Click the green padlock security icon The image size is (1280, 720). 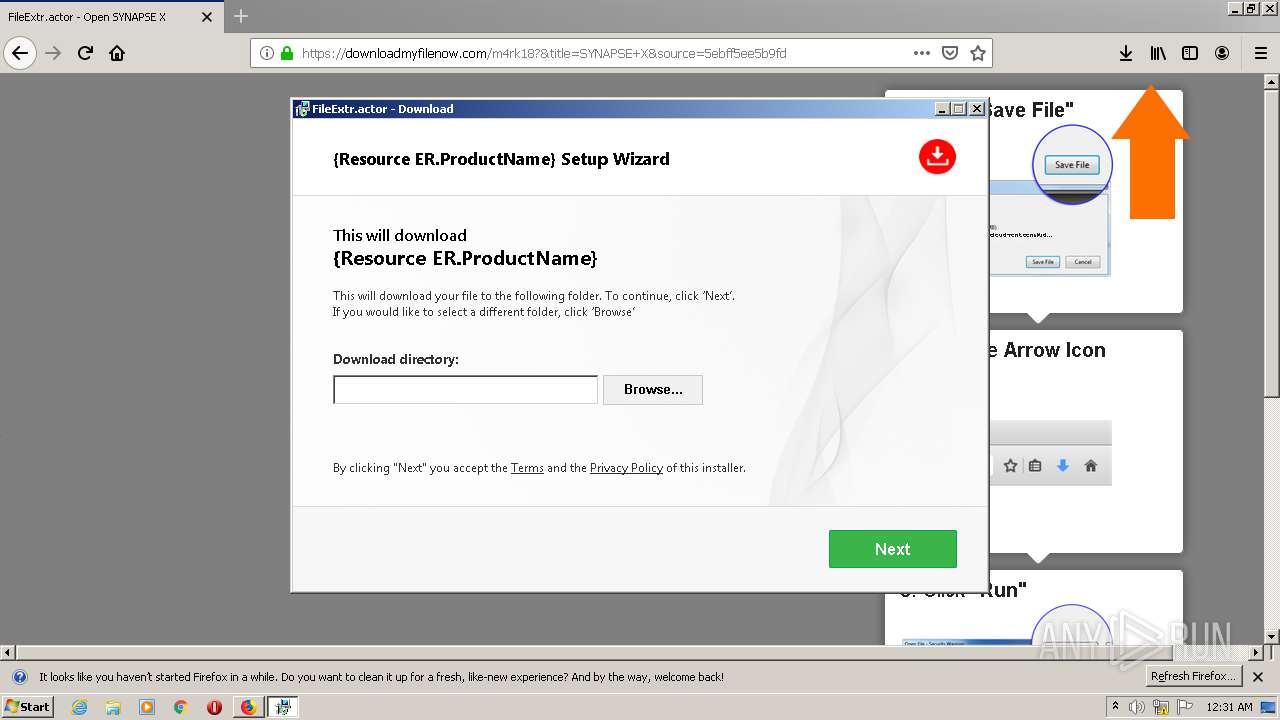click(x=287, y=53)
